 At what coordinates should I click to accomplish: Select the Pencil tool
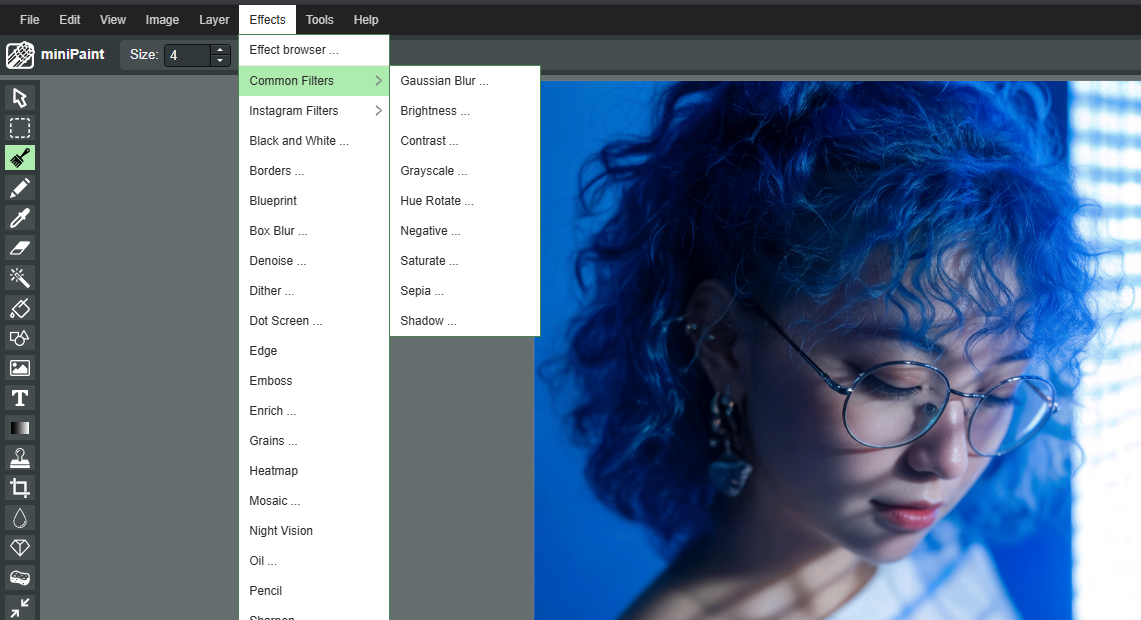(20, 188)
